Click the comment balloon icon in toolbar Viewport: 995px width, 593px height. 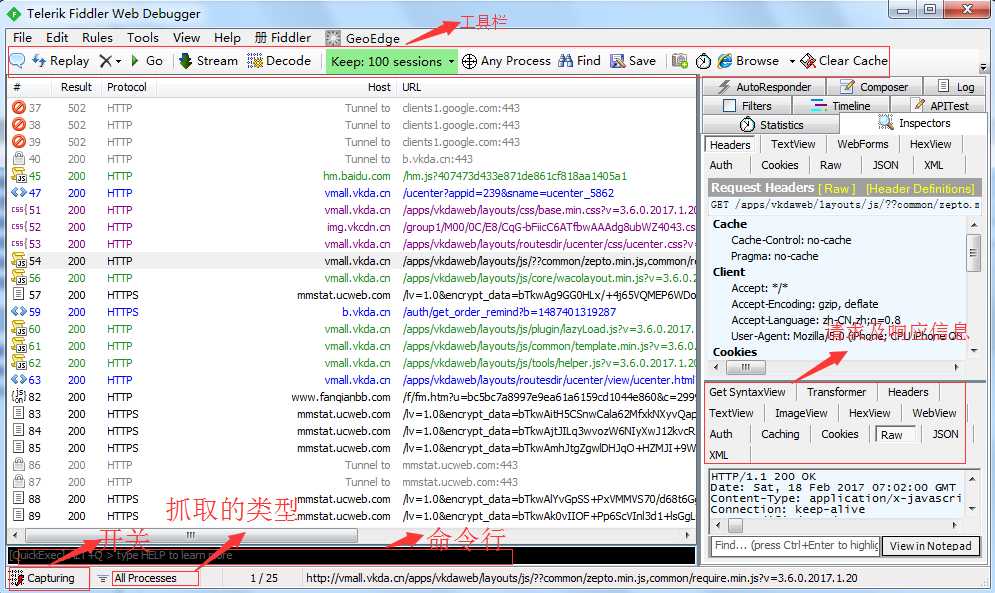pos(17,61)
